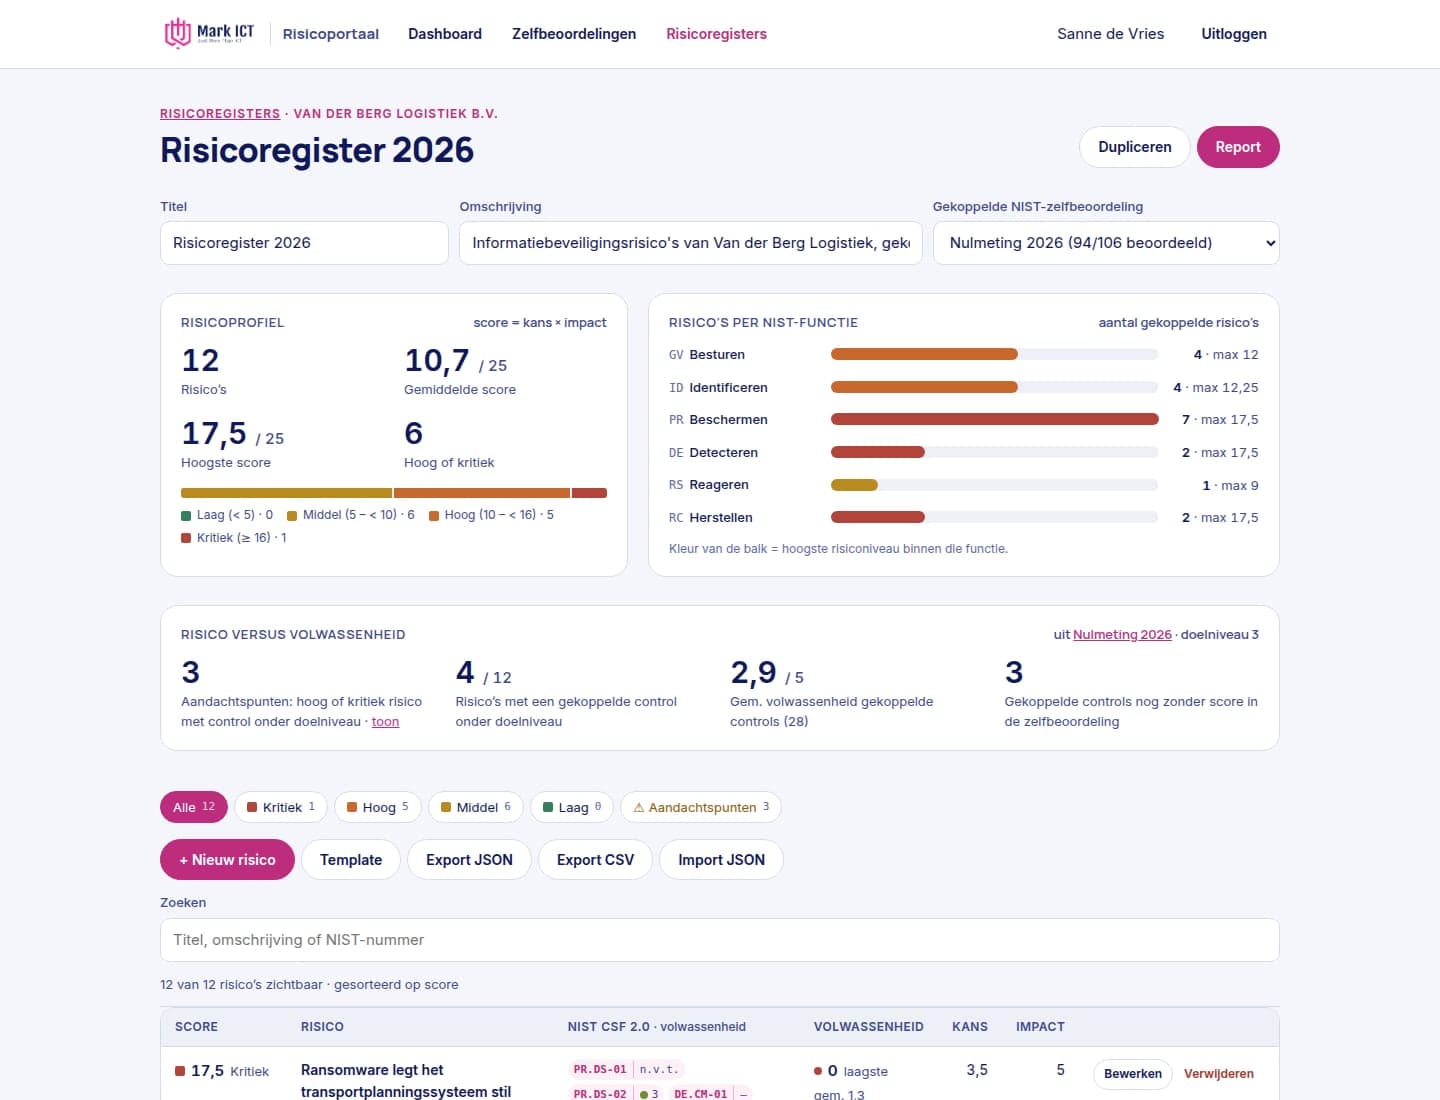Filter risks by Kritiek
This screenshot has height=1100, width=1440.
click(x=281, y=807)
